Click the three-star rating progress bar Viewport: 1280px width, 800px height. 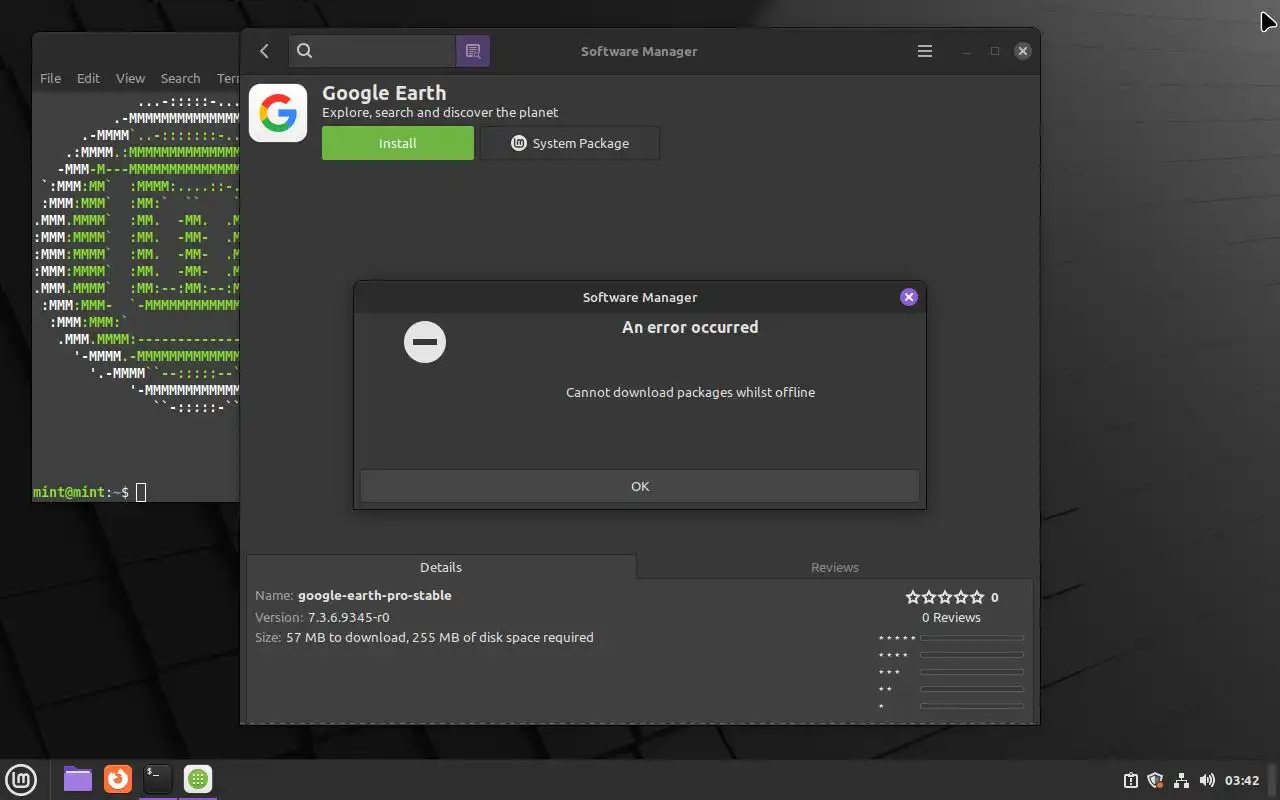tap(972, 672)
